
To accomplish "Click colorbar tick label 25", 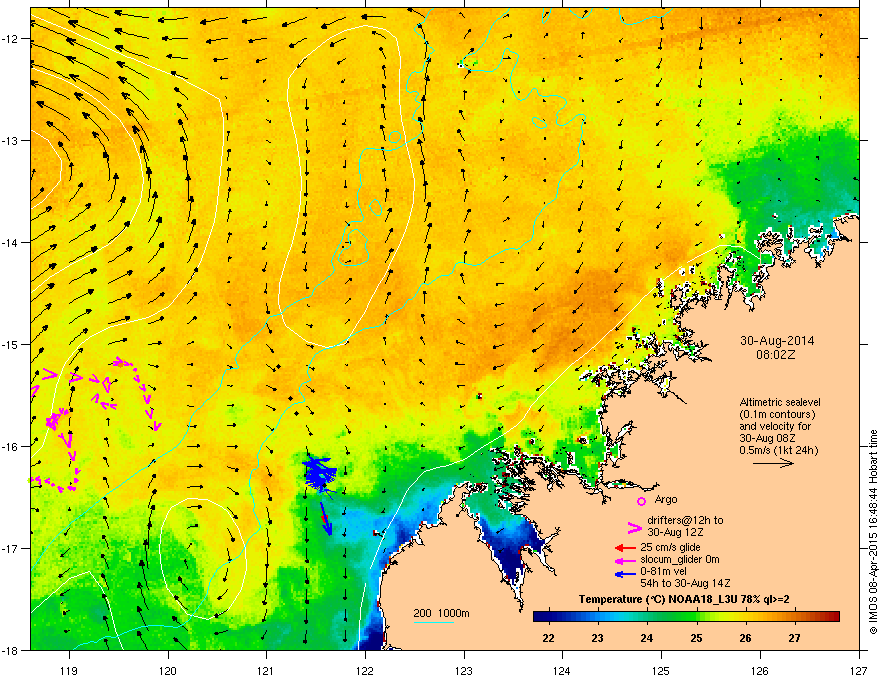I will (696, 638).
